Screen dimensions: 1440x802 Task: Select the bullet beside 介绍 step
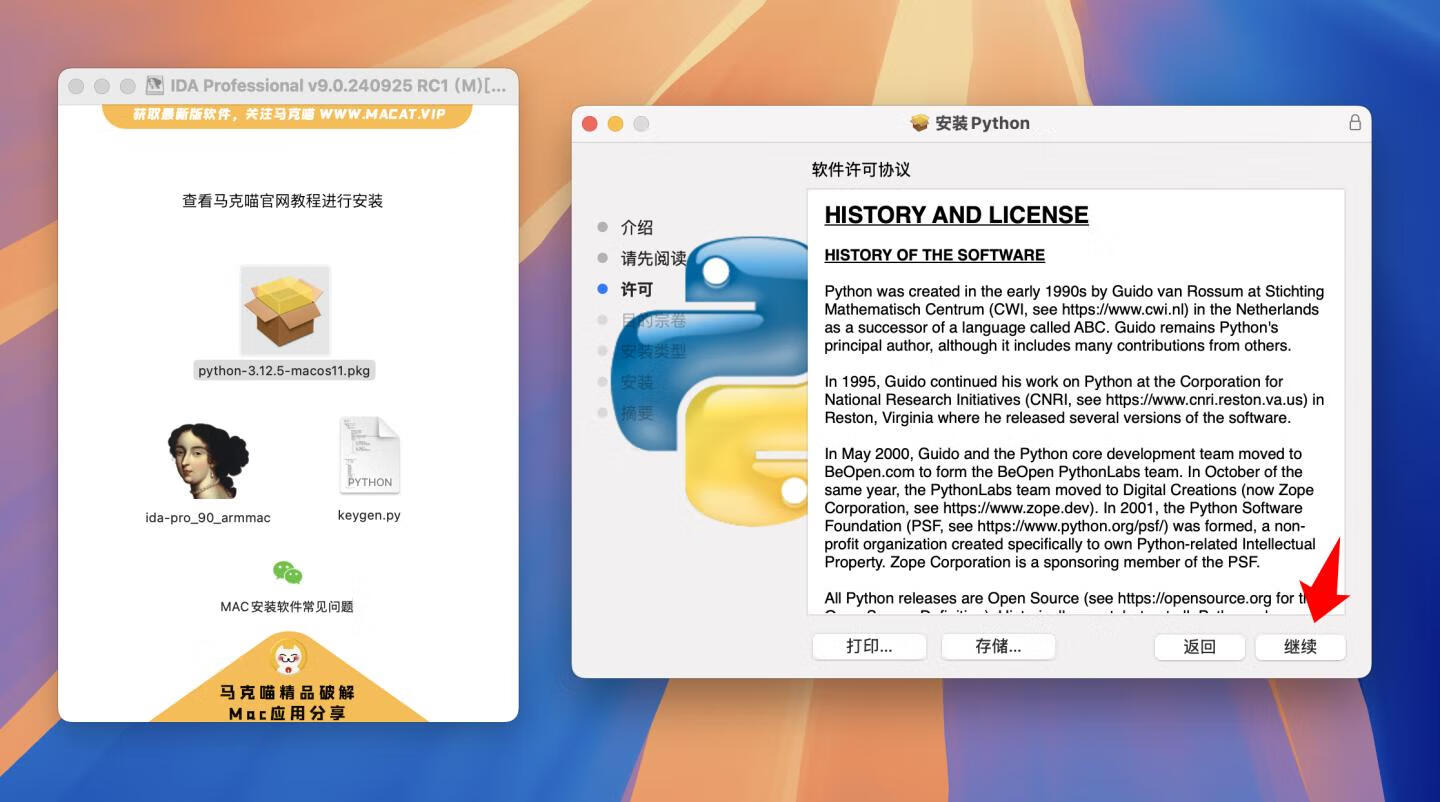tap(603, 227)
